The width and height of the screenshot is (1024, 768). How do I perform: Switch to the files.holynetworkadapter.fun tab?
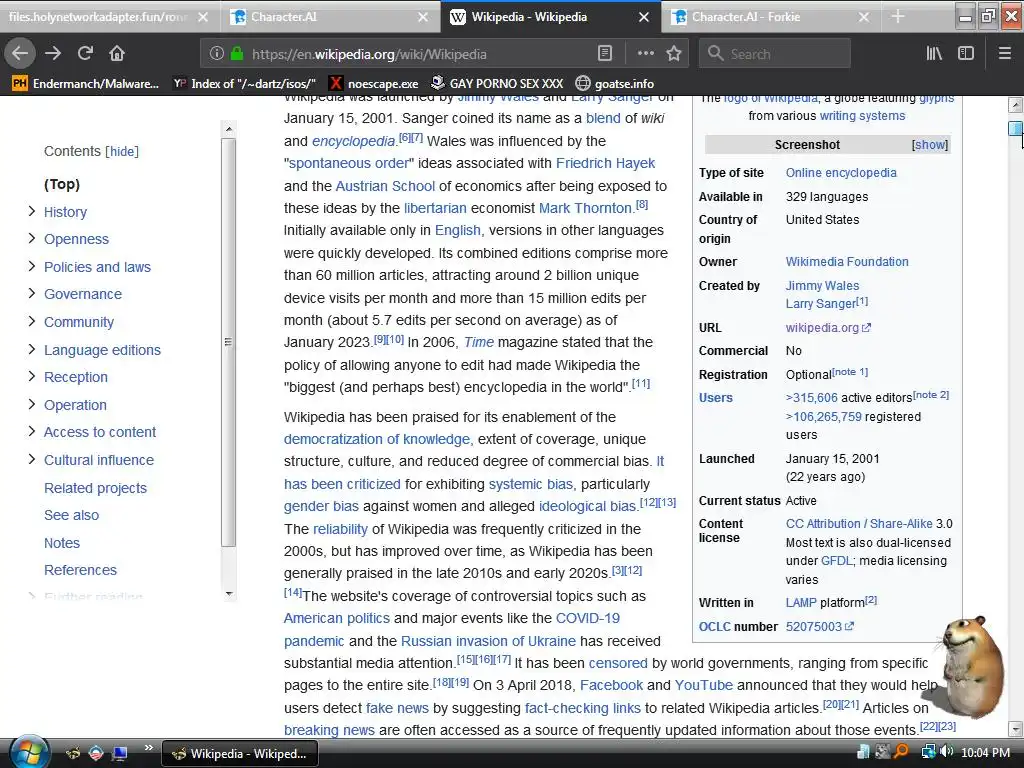[99, 17]
